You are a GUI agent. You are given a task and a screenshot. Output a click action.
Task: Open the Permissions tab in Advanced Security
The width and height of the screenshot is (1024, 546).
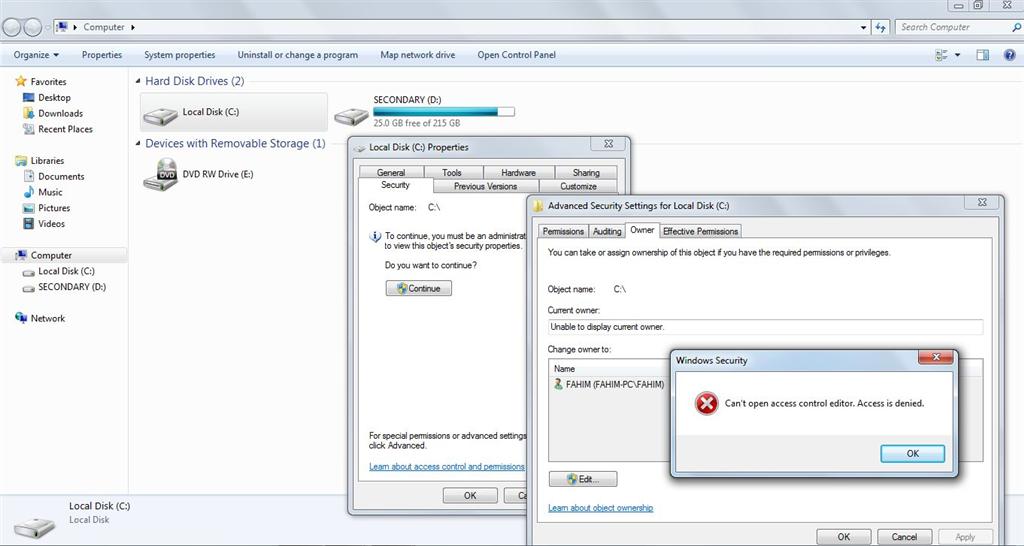tap(563, 231)
